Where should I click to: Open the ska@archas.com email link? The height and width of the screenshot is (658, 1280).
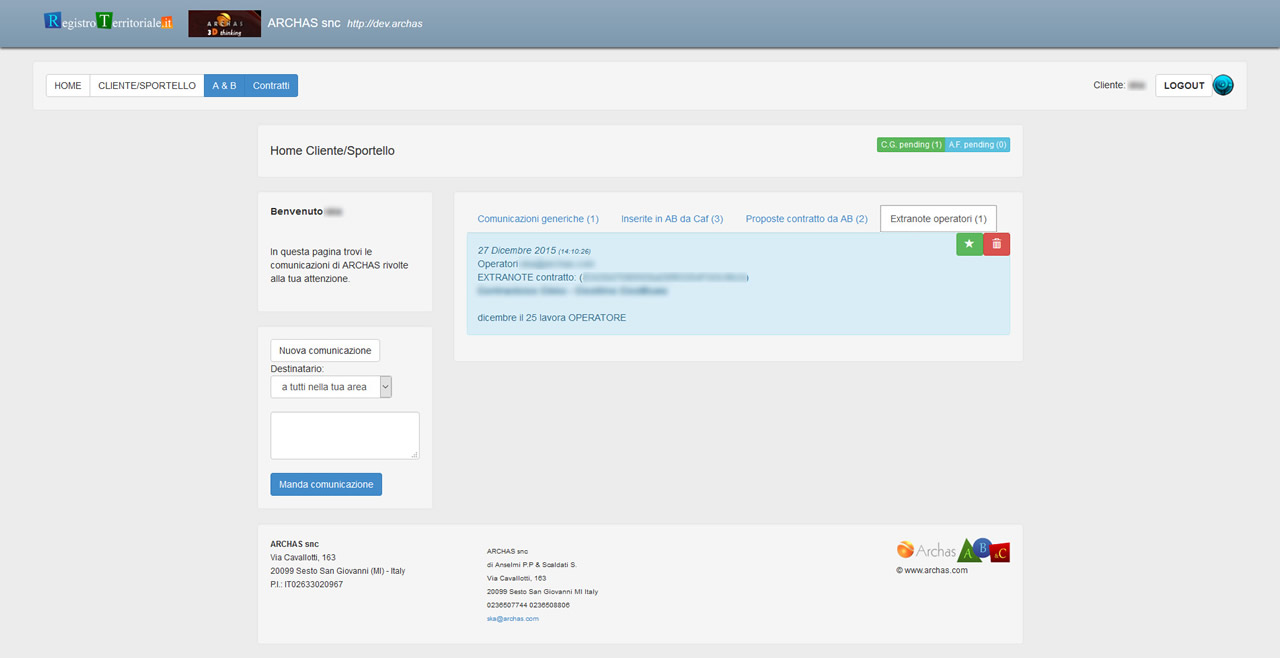512,619
